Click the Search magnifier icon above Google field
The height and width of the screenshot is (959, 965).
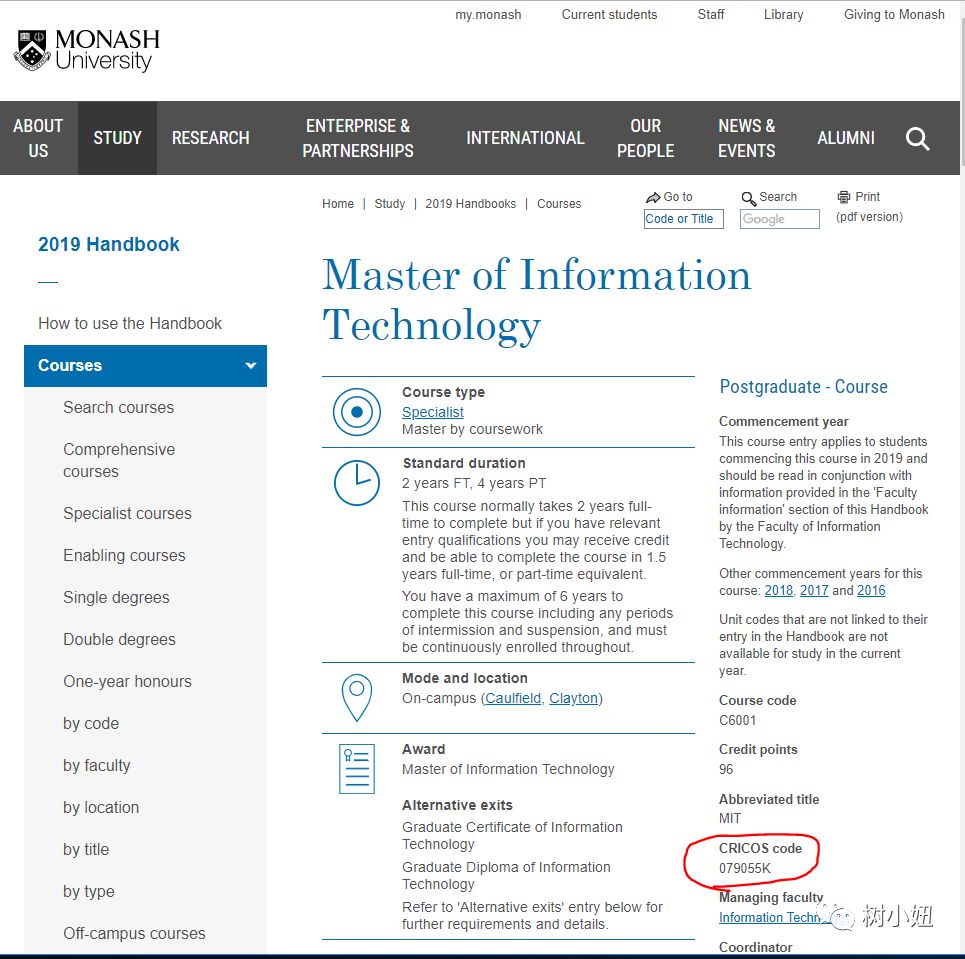pos(748,198)
